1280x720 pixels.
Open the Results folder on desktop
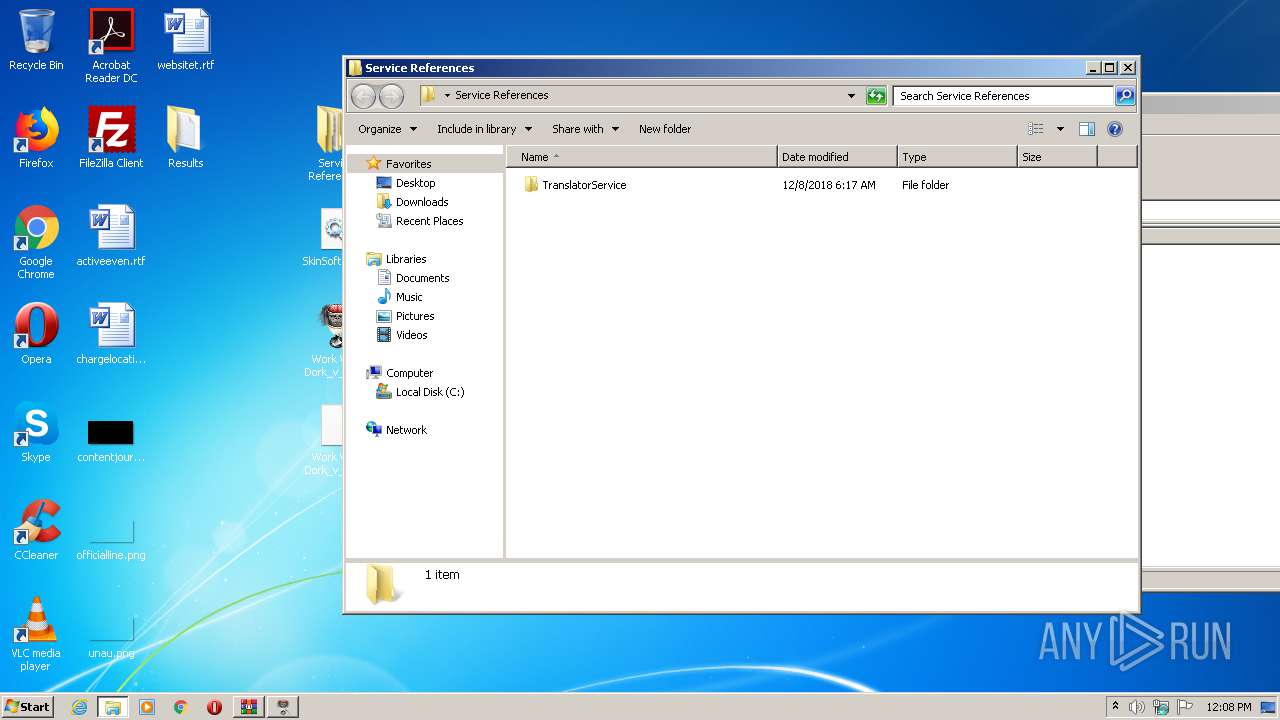[x=185, y=138]
